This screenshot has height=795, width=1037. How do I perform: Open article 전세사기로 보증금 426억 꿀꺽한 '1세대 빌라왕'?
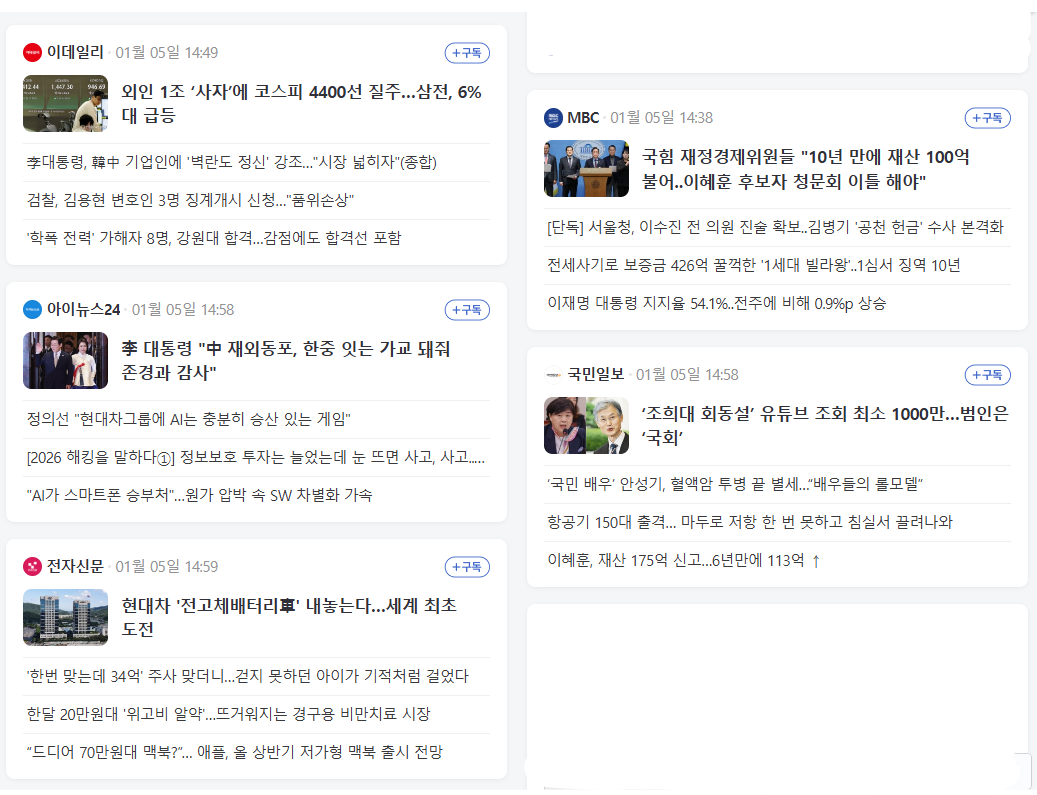pos(754,266)
